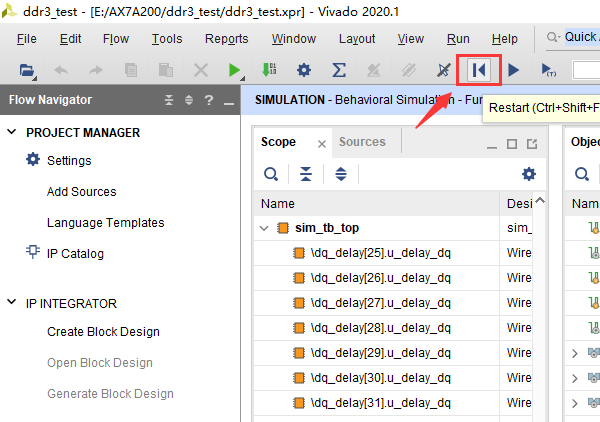Open the Run menu

[458, 39]
